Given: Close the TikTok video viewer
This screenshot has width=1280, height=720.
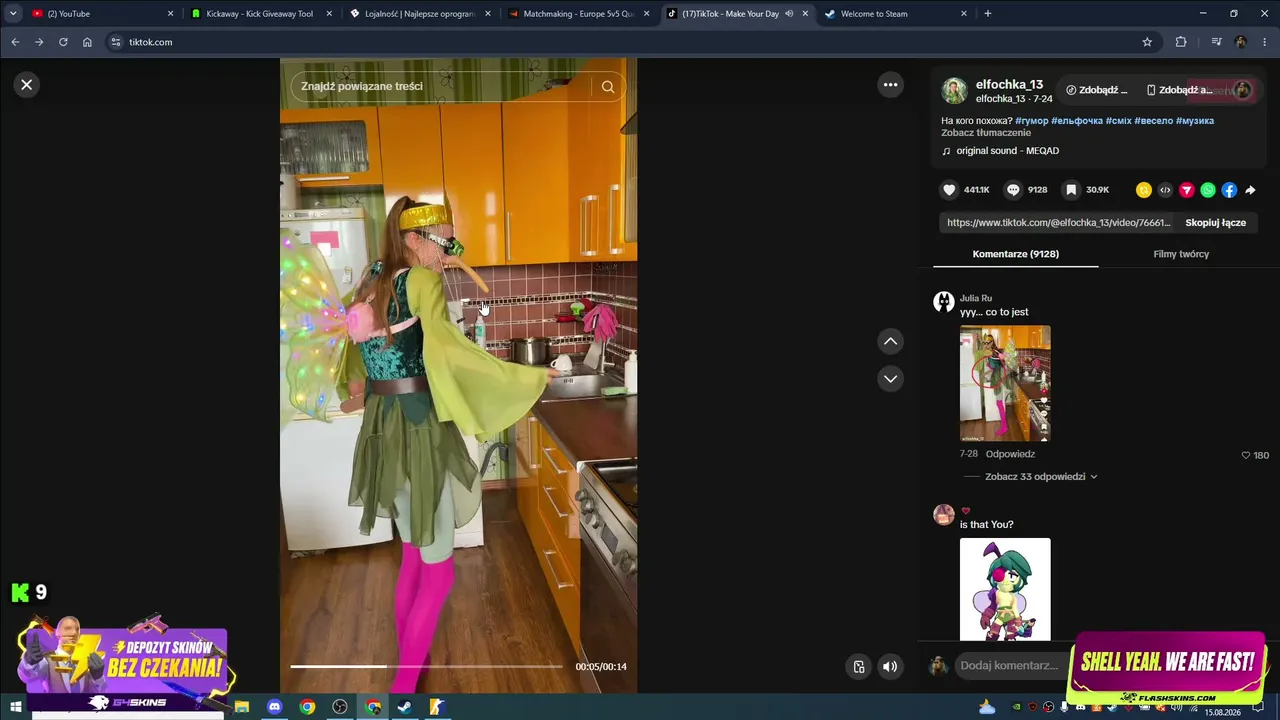Looking at the screenshot, I should pos(27,85).
